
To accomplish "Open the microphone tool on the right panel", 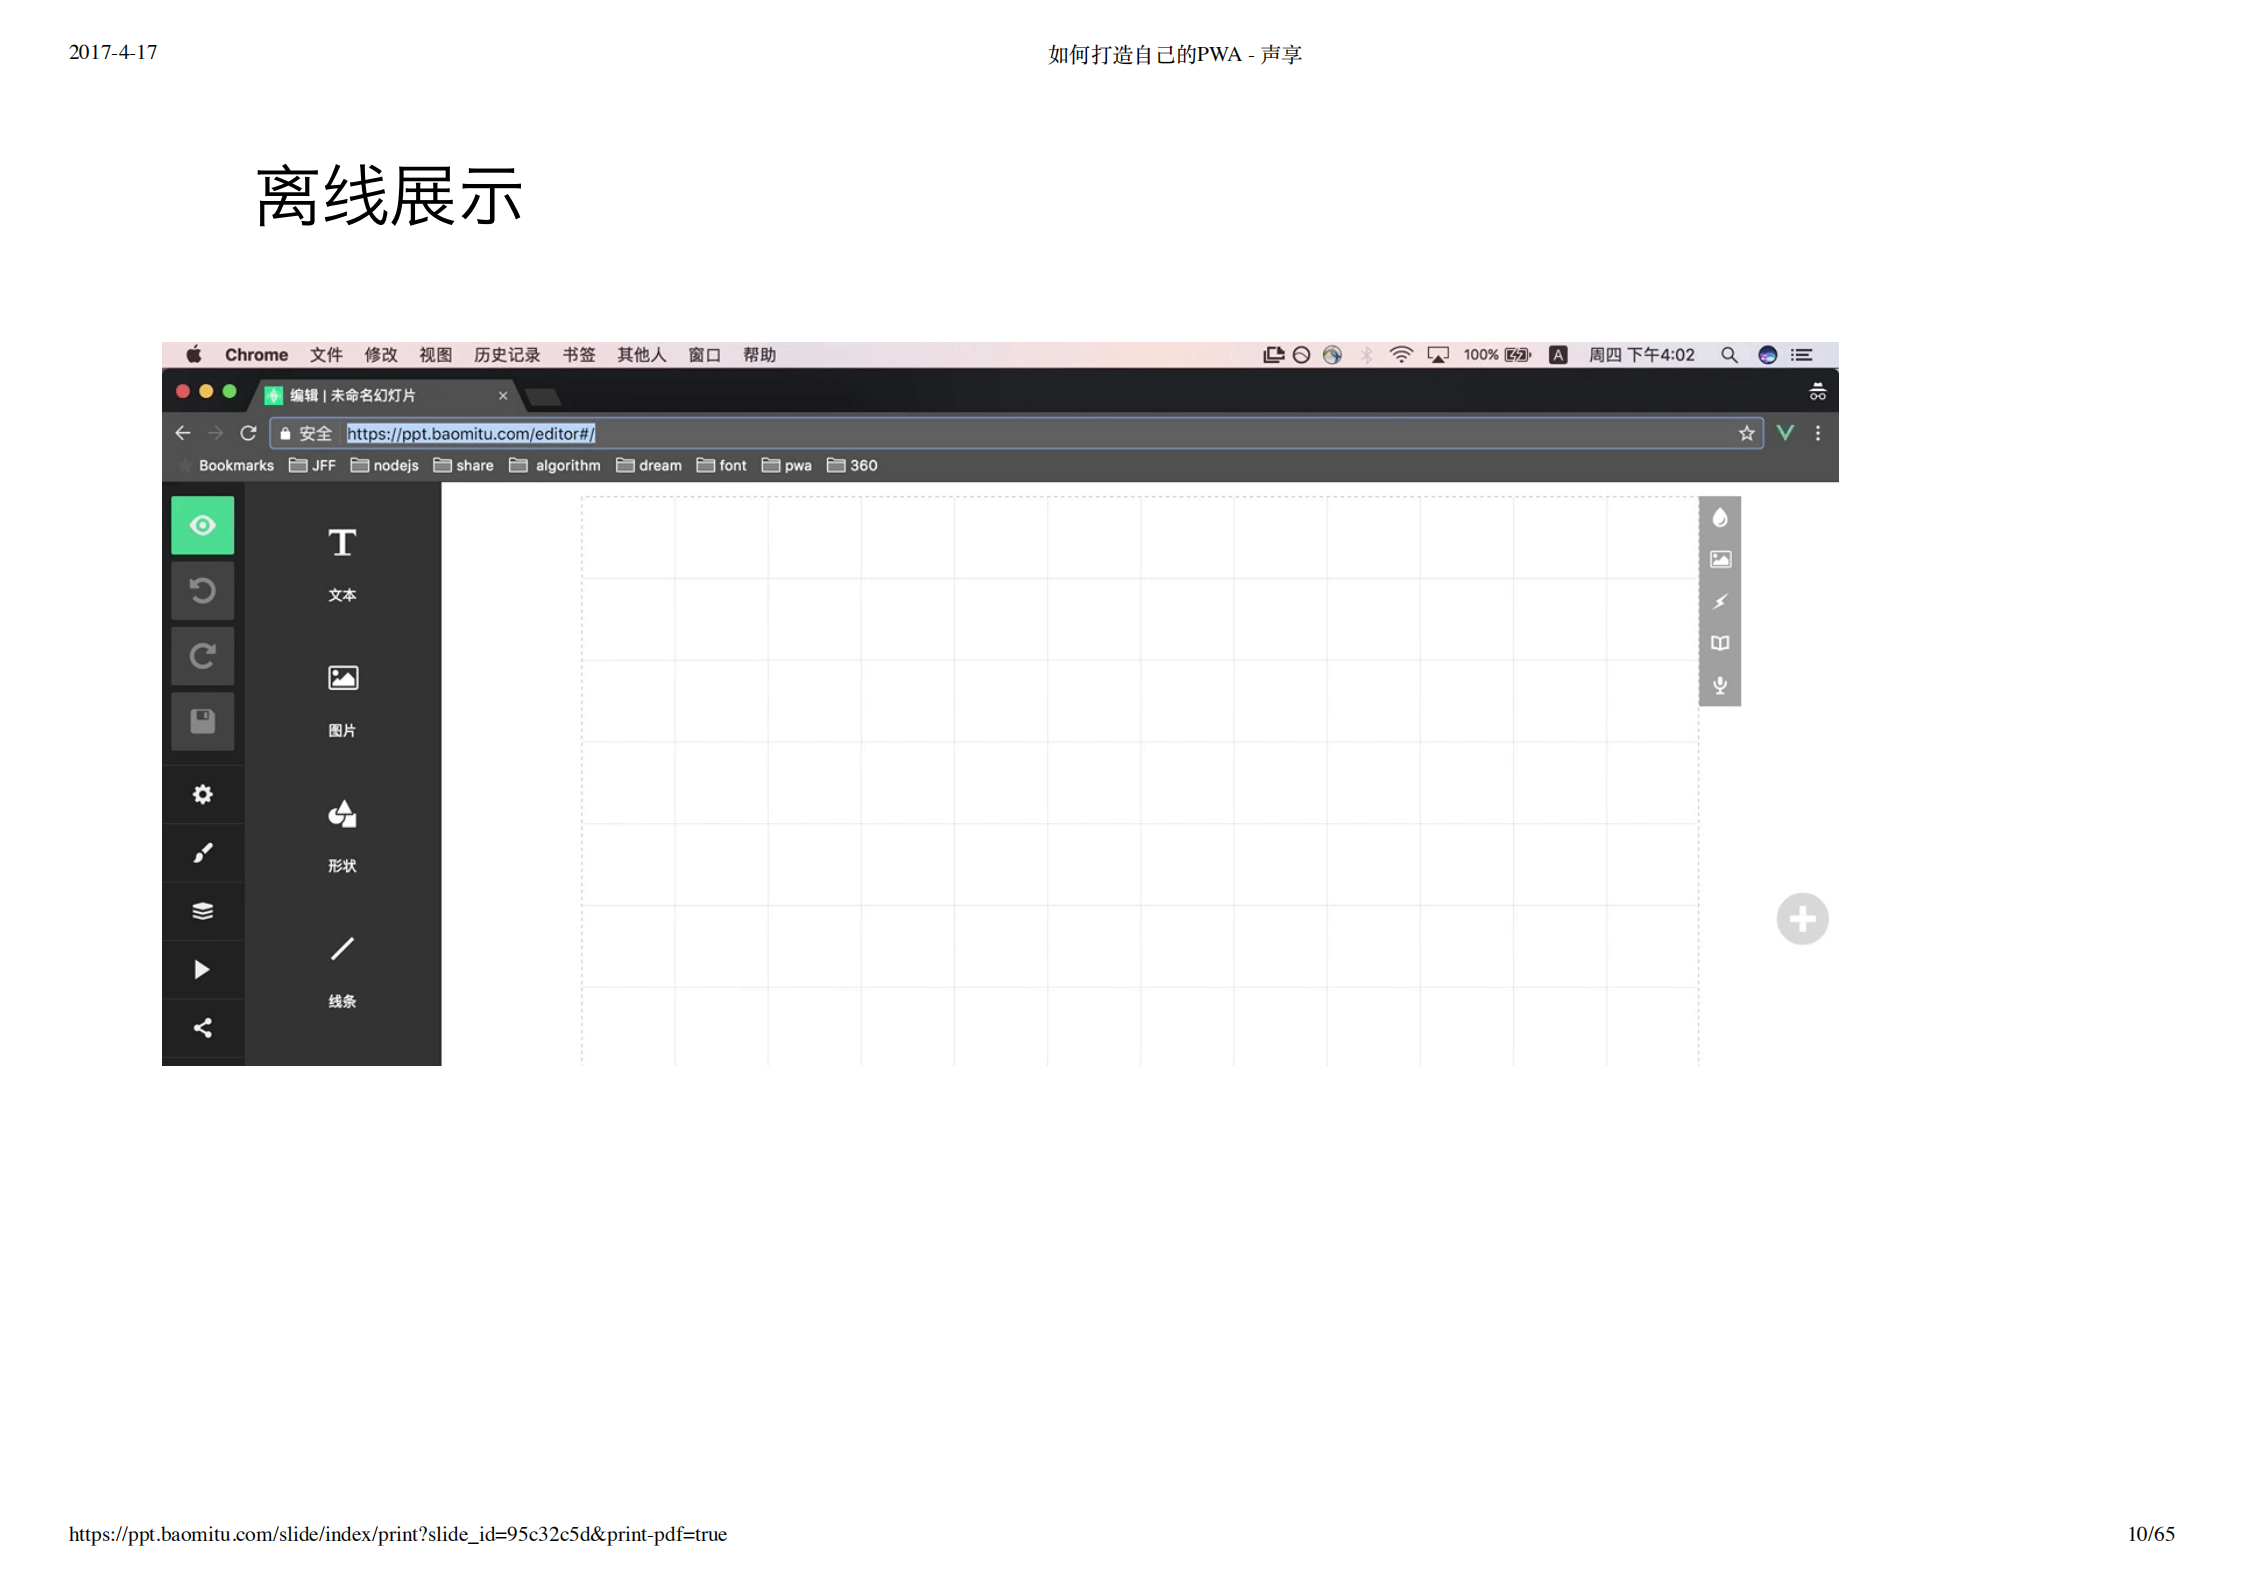I will (1720, 685).
